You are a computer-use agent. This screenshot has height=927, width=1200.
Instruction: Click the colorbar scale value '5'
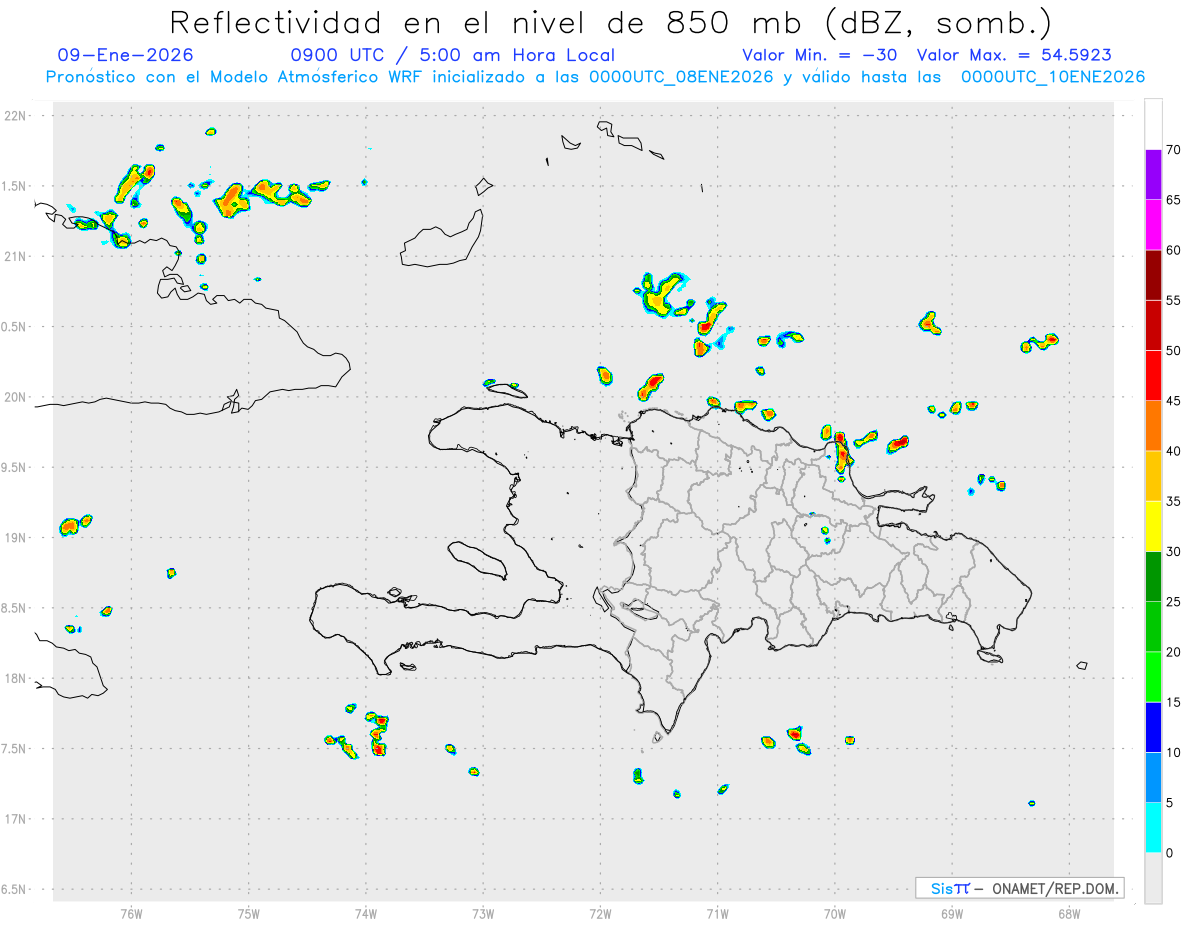(x=1170, y=803)
